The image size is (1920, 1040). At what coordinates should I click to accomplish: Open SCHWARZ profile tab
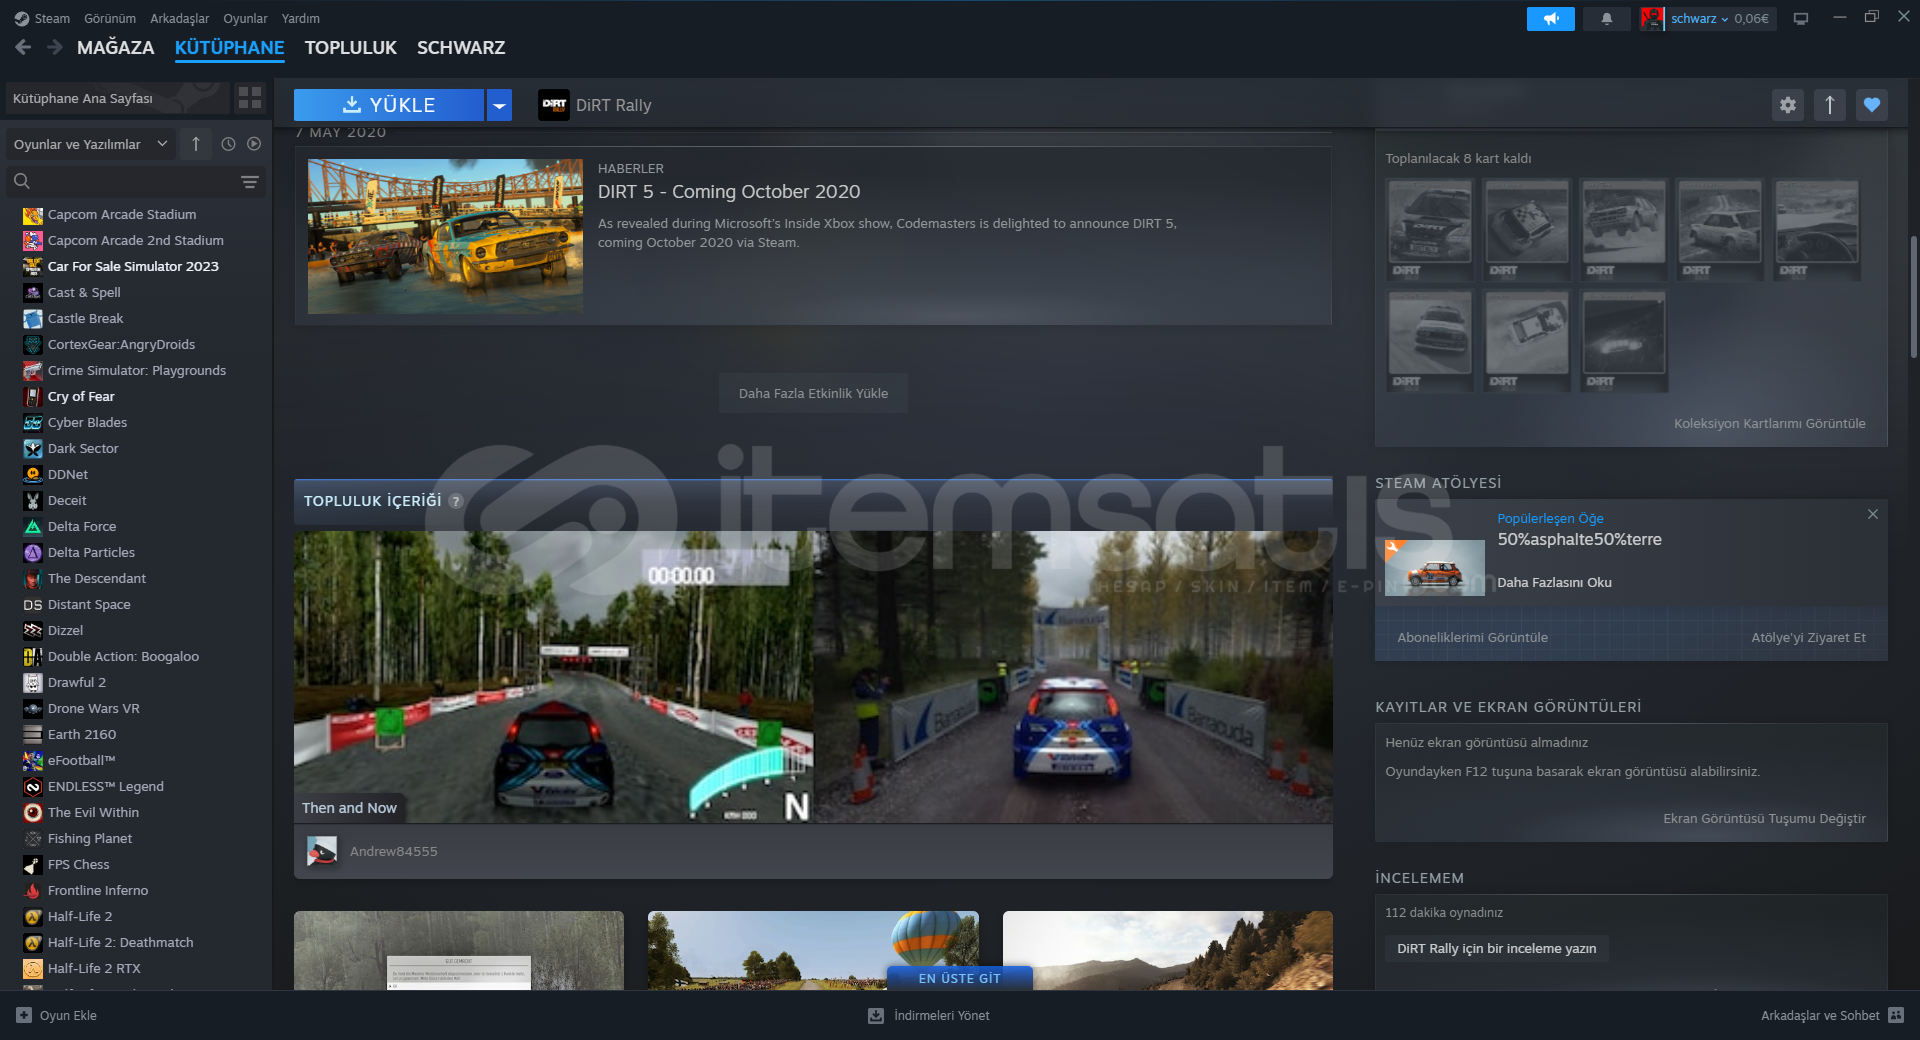click(x=461, y=48)
